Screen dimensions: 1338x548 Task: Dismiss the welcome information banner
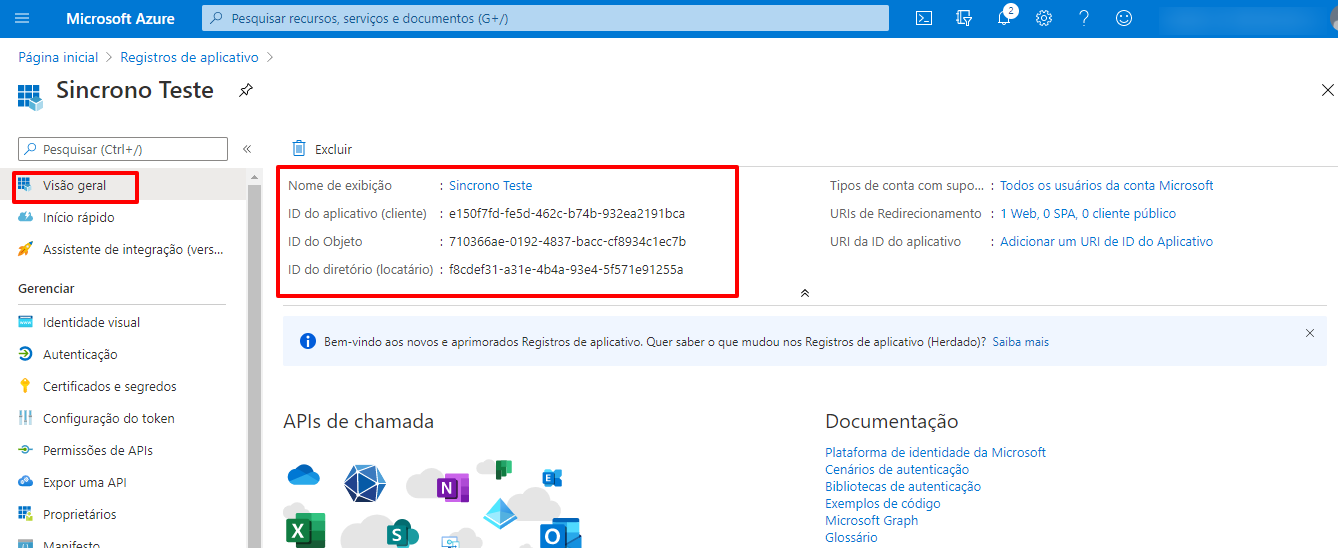point(1310,333)
